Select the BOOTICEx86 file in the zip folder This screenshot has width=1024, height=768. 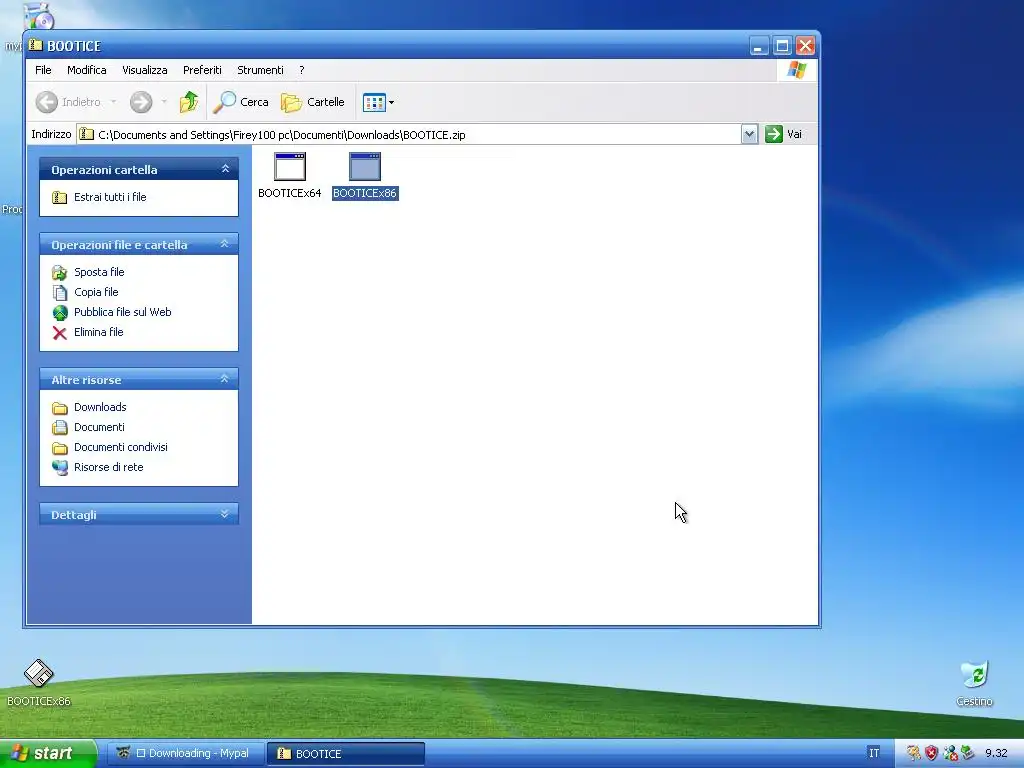[365, 175]
